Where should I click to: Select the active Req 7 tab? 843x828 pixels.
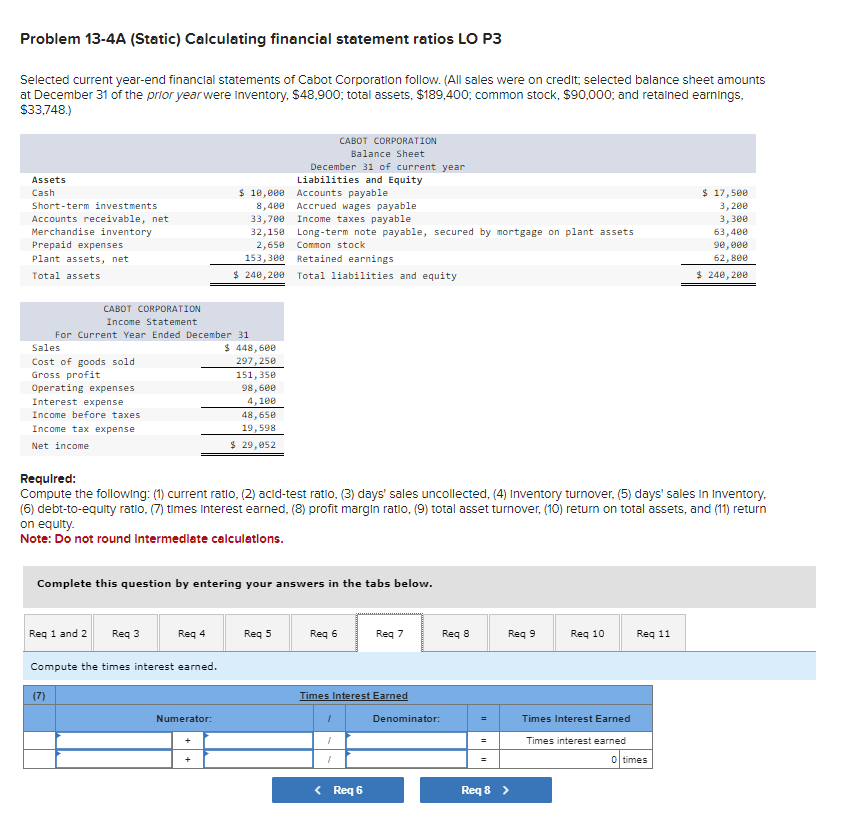388,632
